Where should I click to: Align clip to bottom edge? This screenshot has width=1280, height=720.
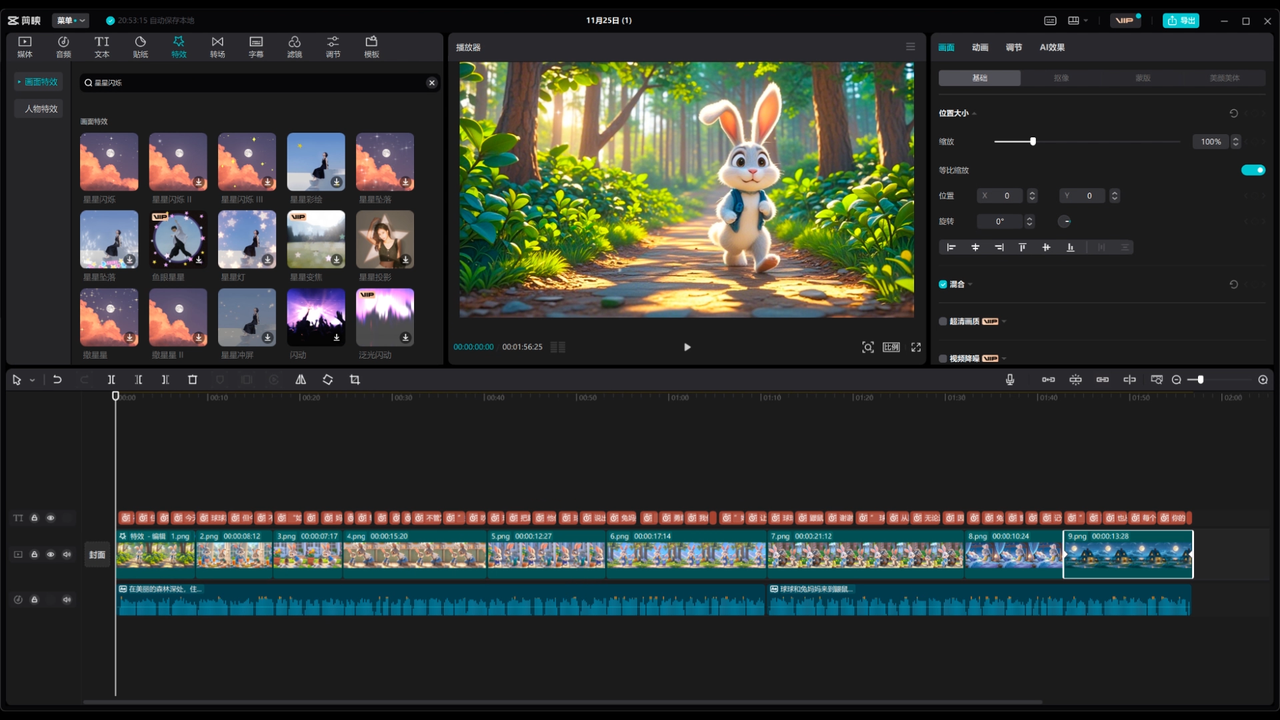pos(1070,247)
